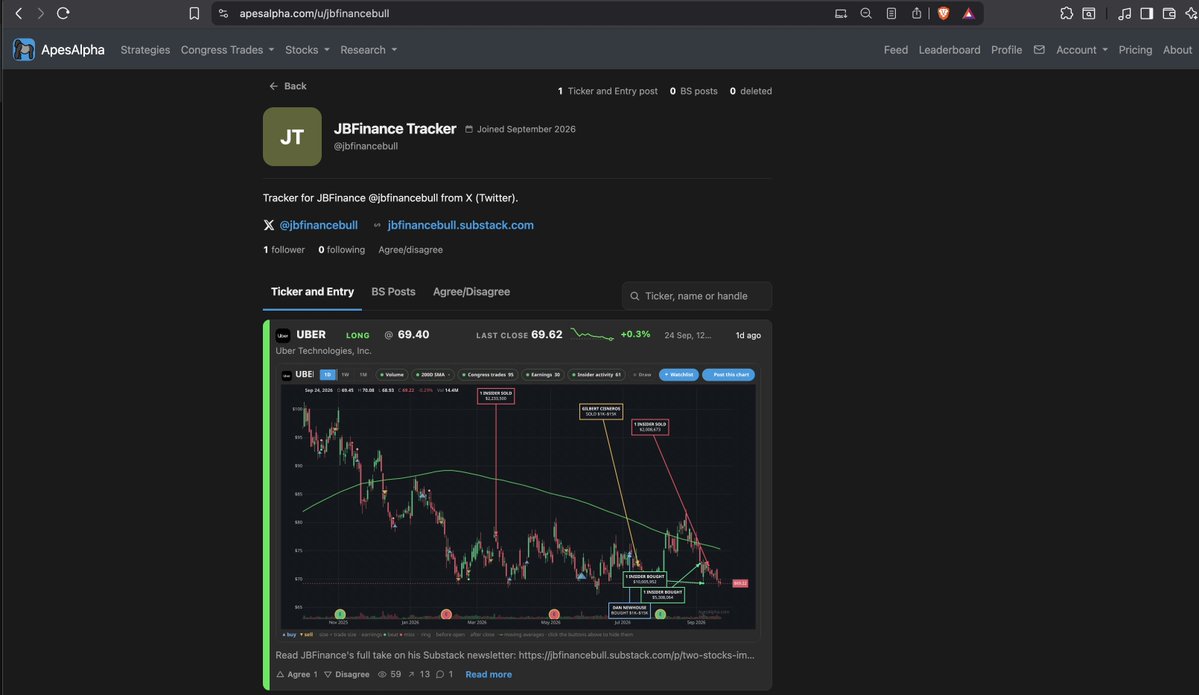Image resolution: width=1199 pixels, height=695 pixels.
Task: Open @jbfinancebull X profile link
Action: click(x=318, y=225)
